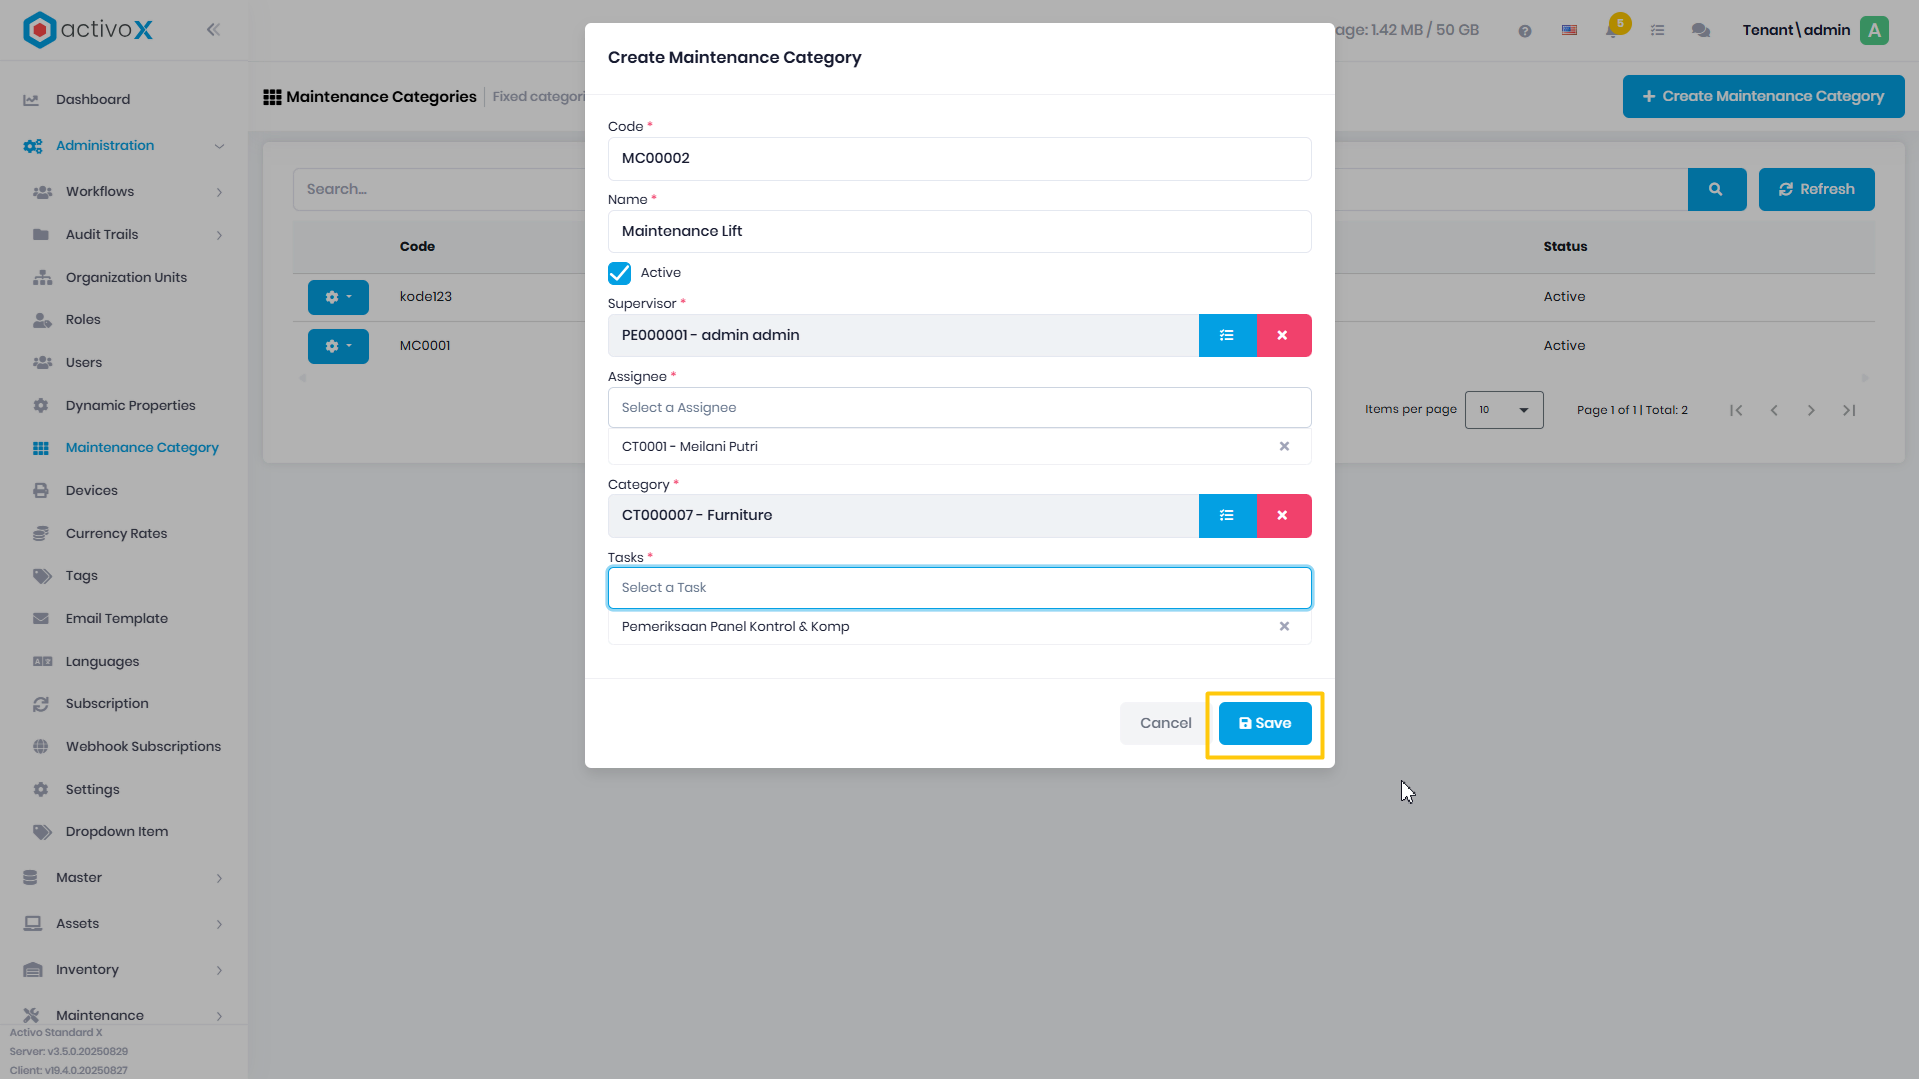Open the Subscription page
1919x1079 pixels.
pos(107,704)
